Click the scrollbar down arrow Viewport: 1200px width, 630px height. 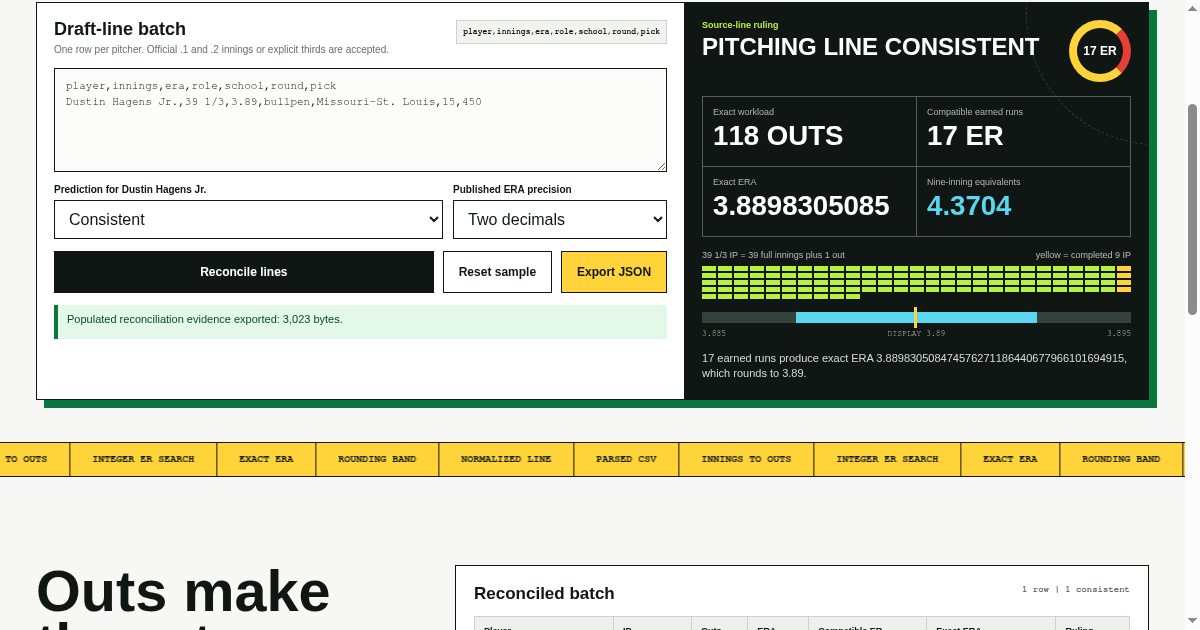click(x=1192, y=621)
